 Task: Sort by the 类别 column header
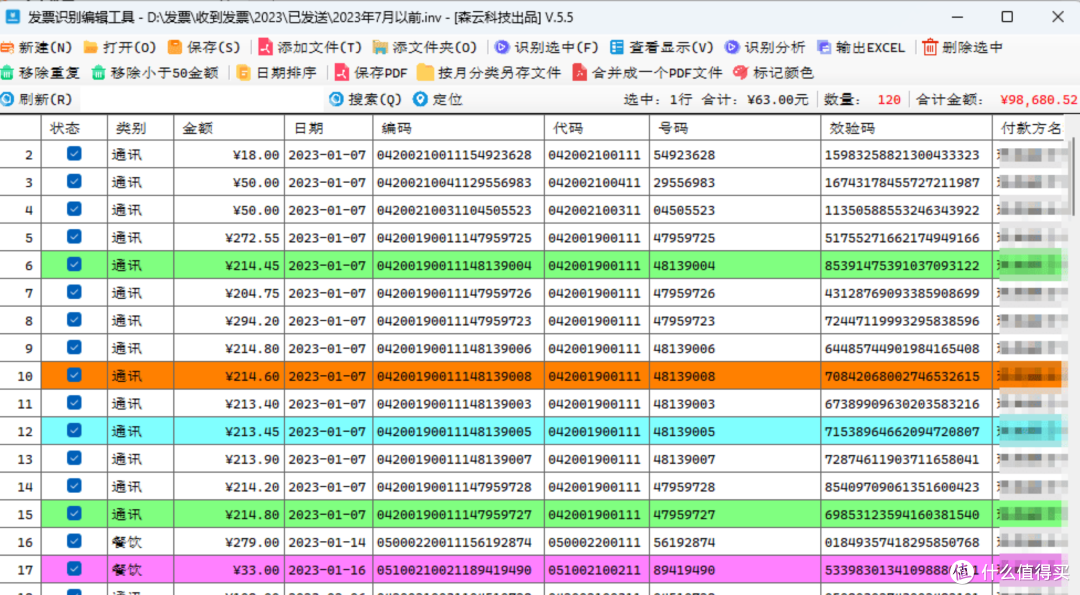coord(141,128)
